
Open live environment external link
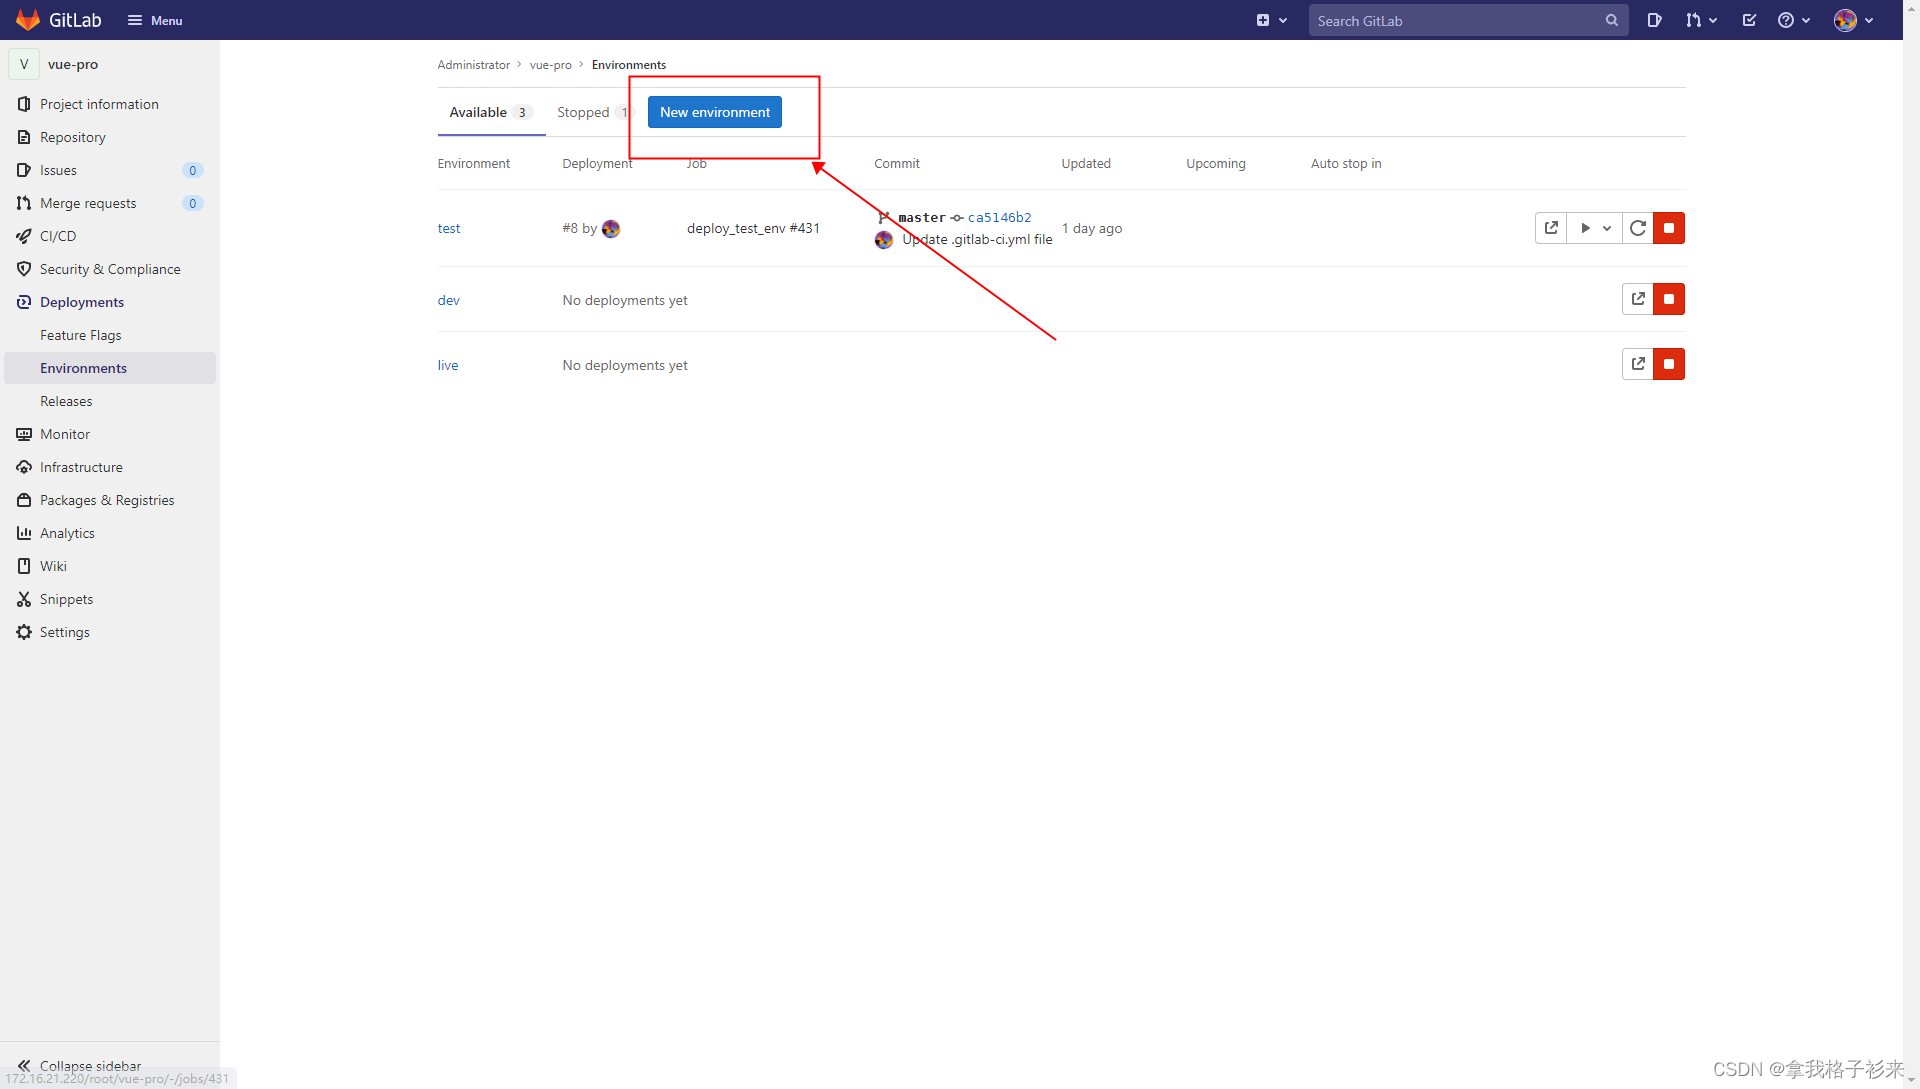[1637, 364]
